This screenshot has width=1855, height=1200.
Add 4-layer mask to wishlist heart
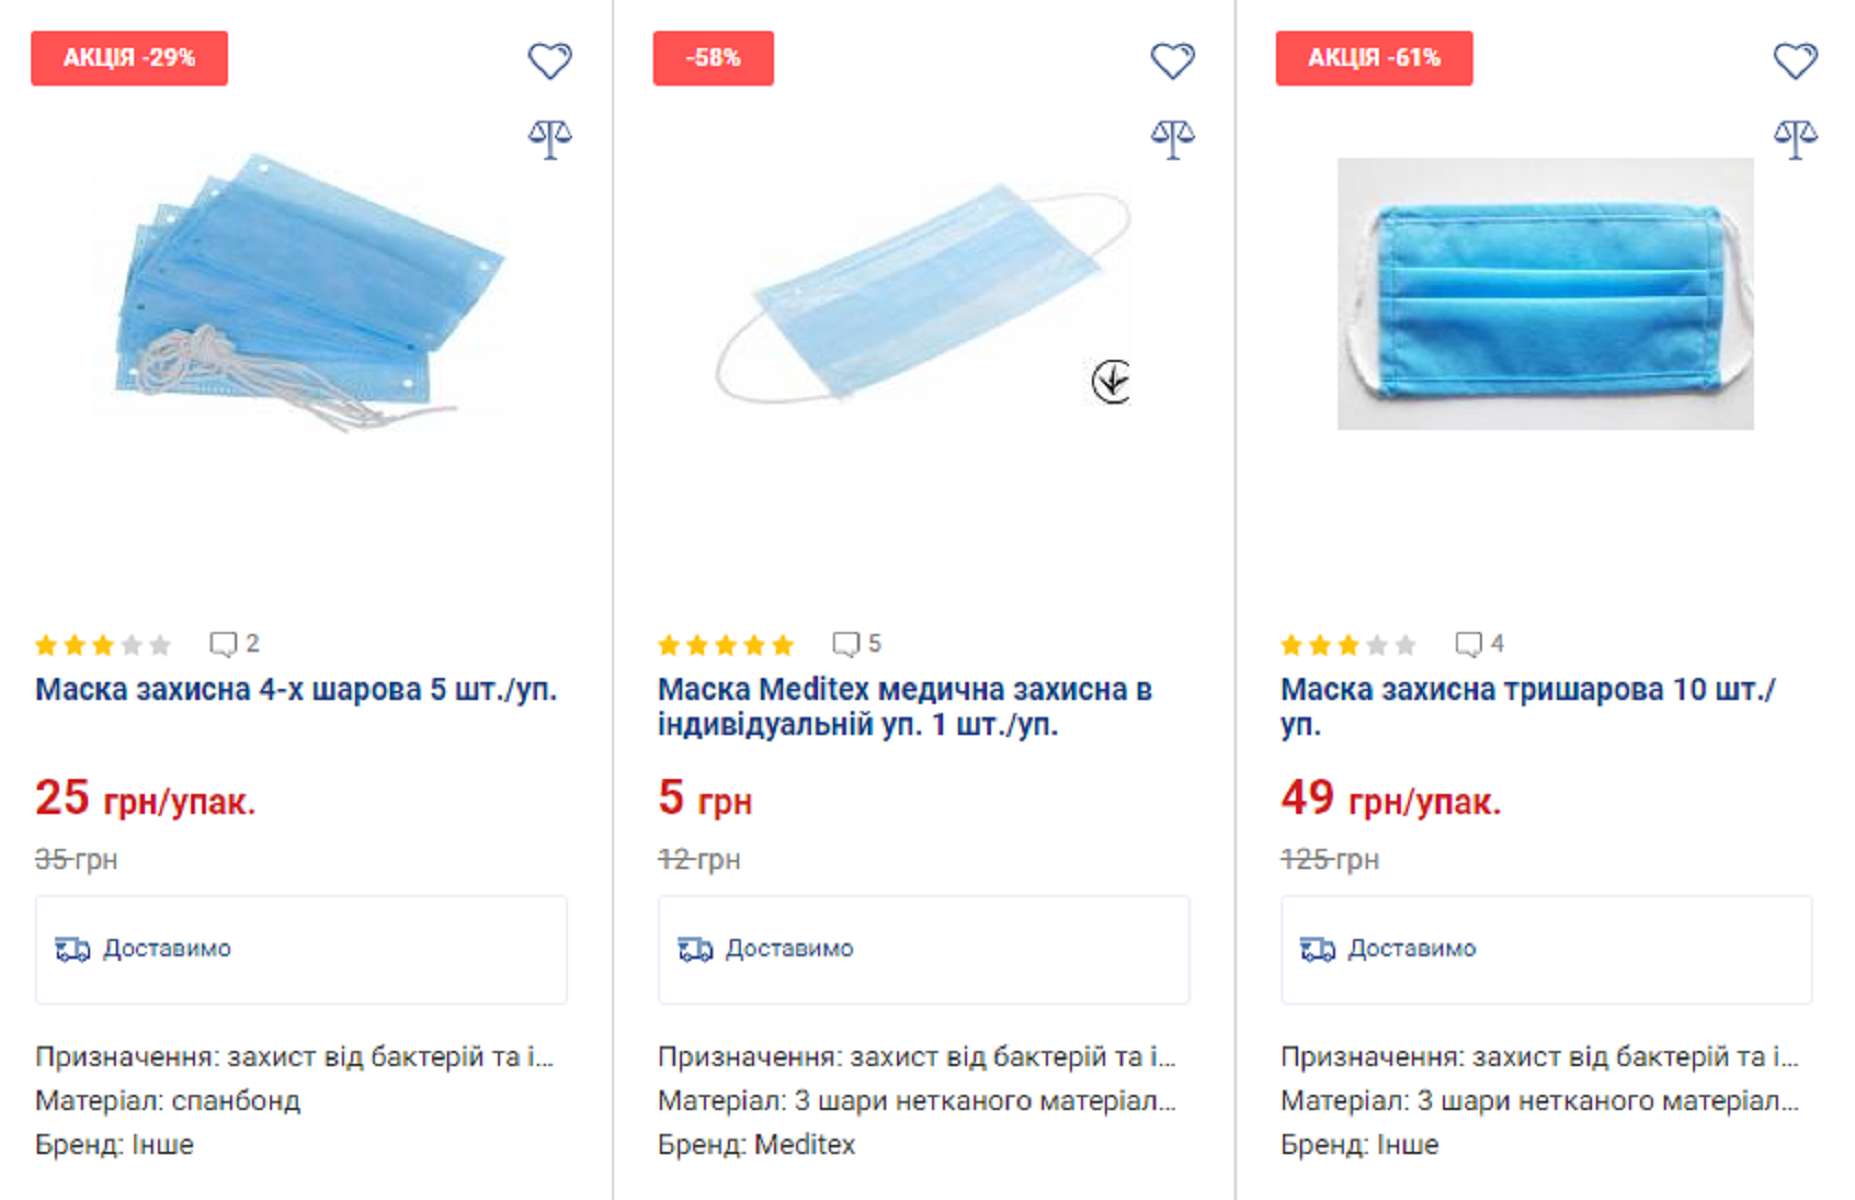[x=549, y=60]
